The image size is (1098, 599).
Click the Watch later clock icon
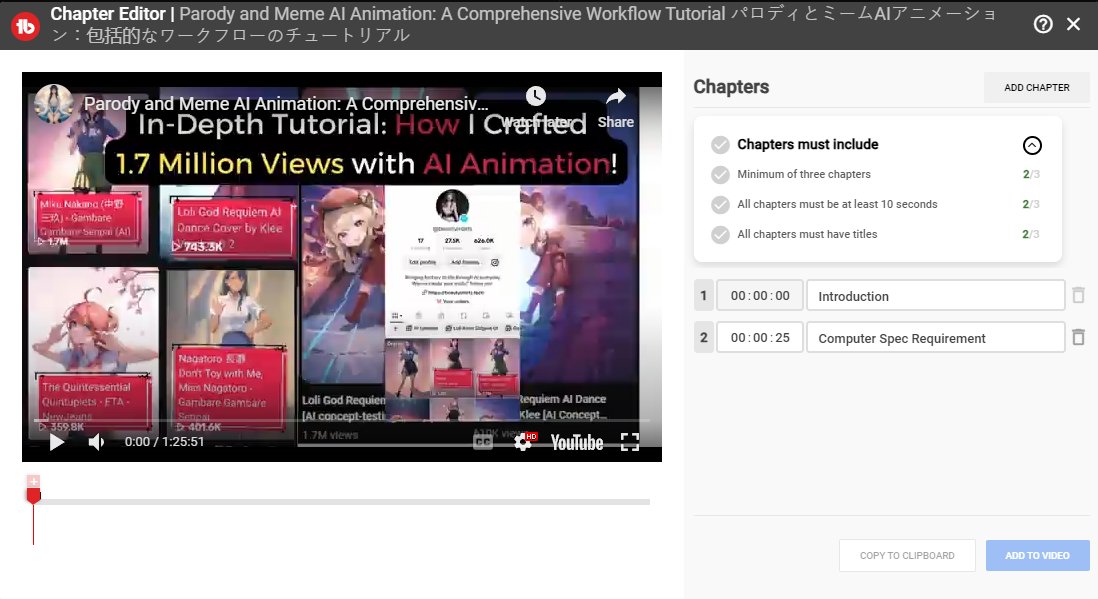coord(536,96)
